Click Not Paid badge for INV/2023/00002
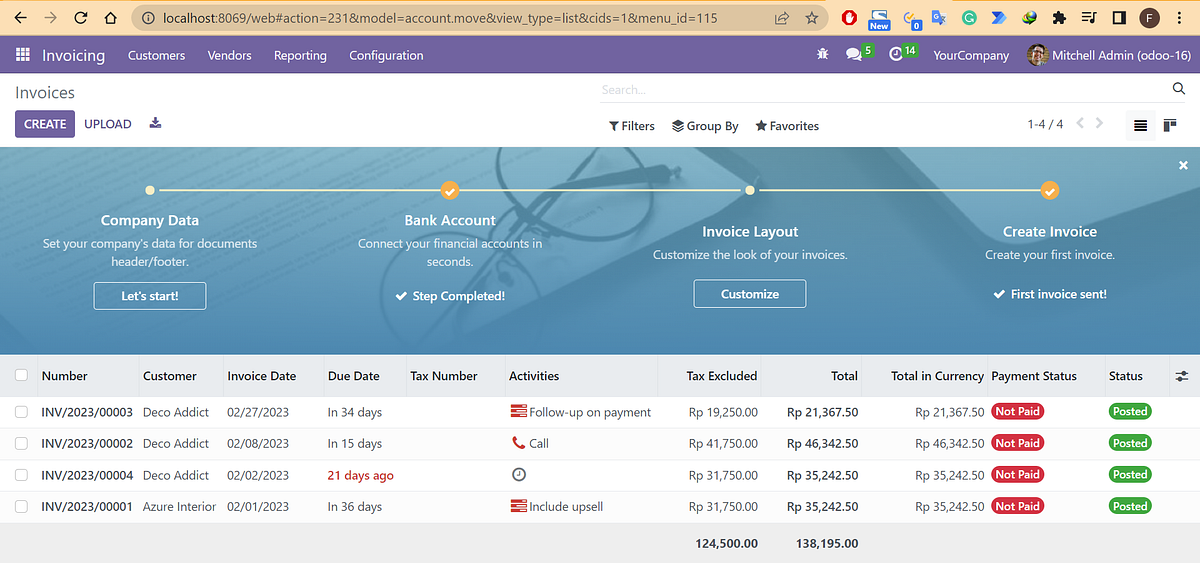1200x563 pixels. pos(1017,443)
